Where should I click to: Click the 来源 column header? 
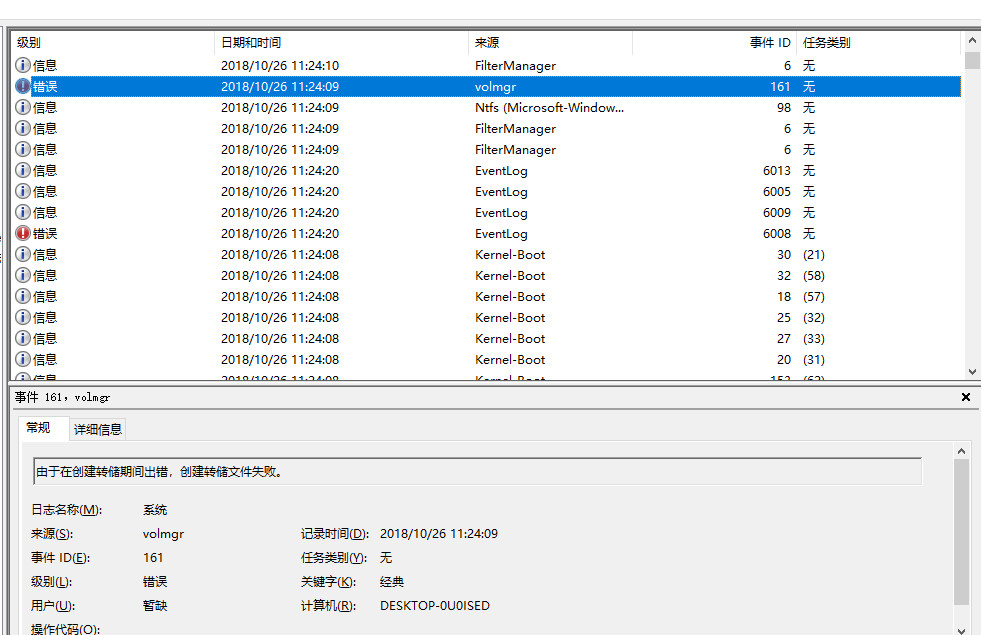click(550, 43)
